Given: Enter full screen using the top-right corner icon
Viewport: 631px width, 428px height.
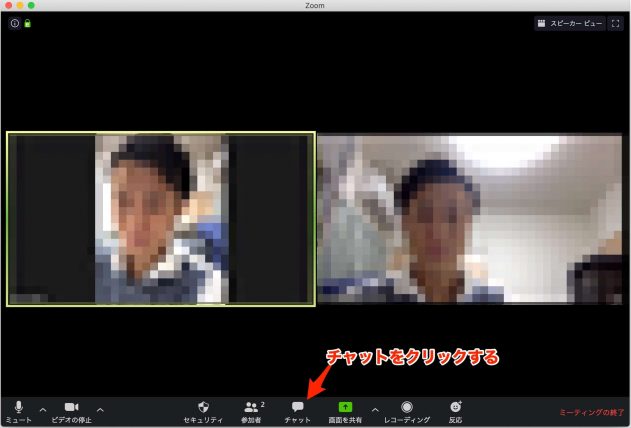Looking at the screenshot, I should (x=616, y=22).
